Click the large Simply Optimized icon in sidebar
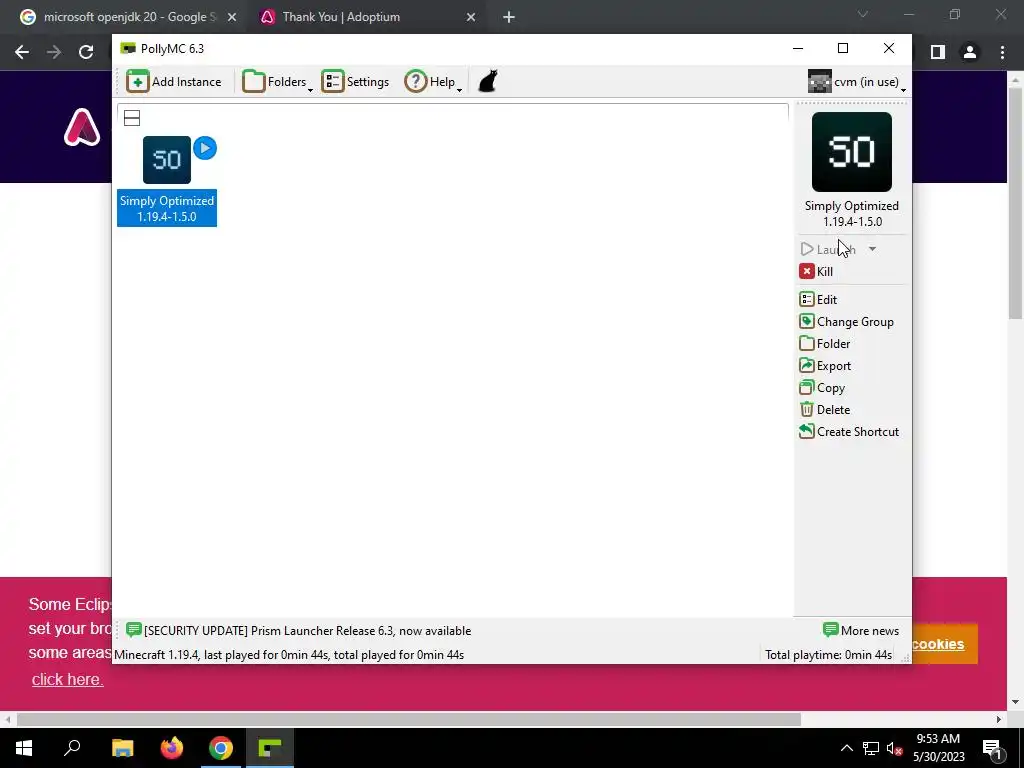1024x768 pixels. [x=852, y=152]
